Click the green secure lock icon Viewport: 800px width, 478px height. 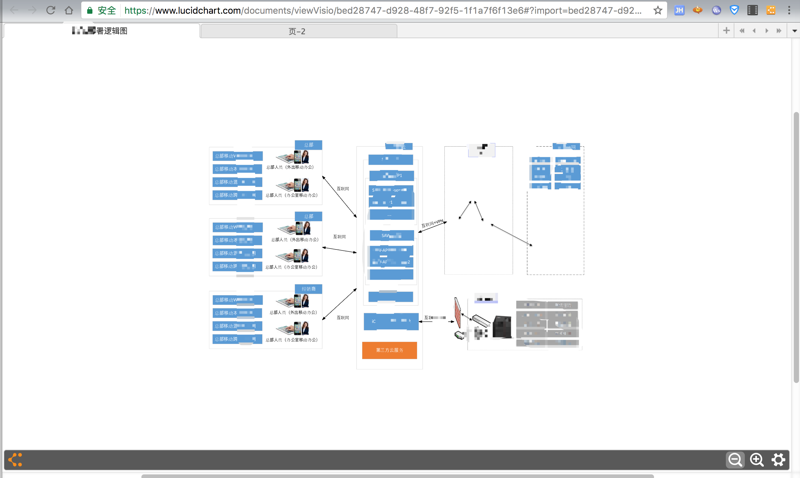tap(90, 10)
